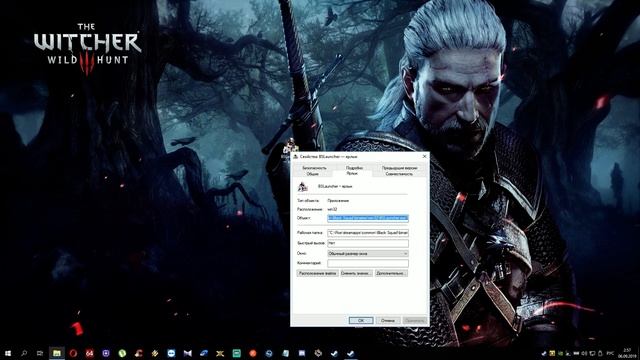
Task: Close the BSLauncher properties dialog
Action: point(424,156)
